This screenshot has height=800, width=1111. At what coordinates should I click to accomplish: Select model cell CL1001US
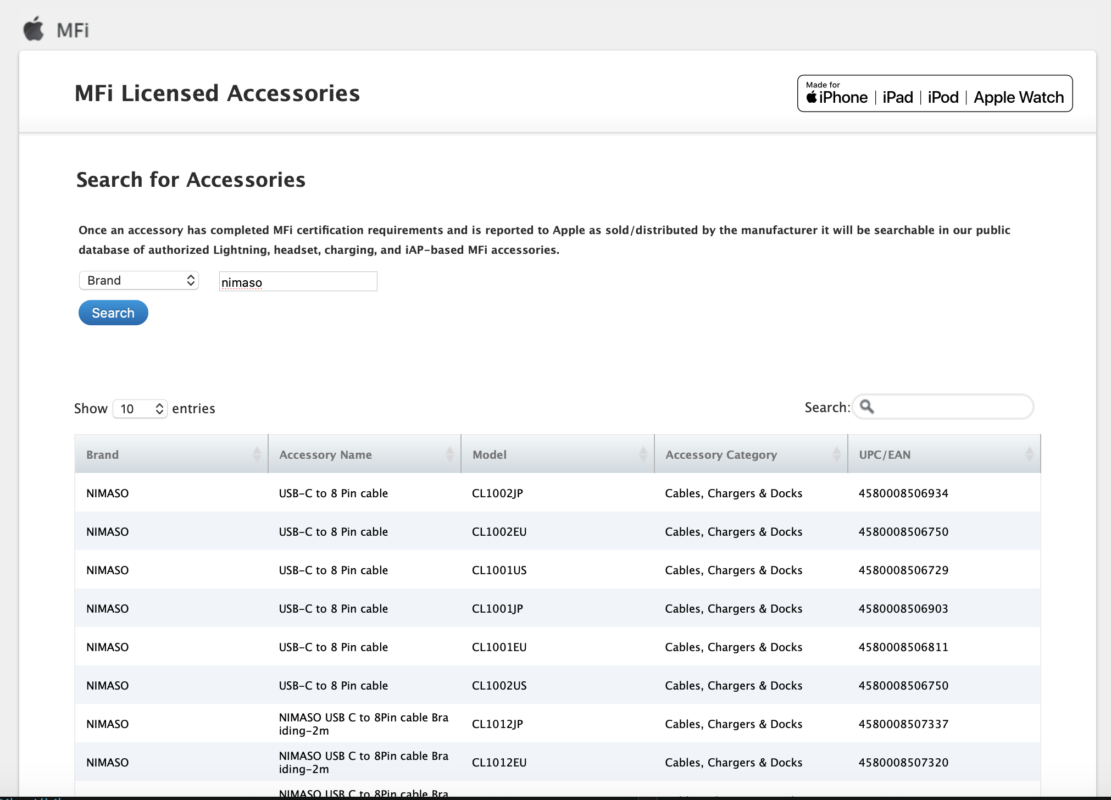[x=499, y=570]
